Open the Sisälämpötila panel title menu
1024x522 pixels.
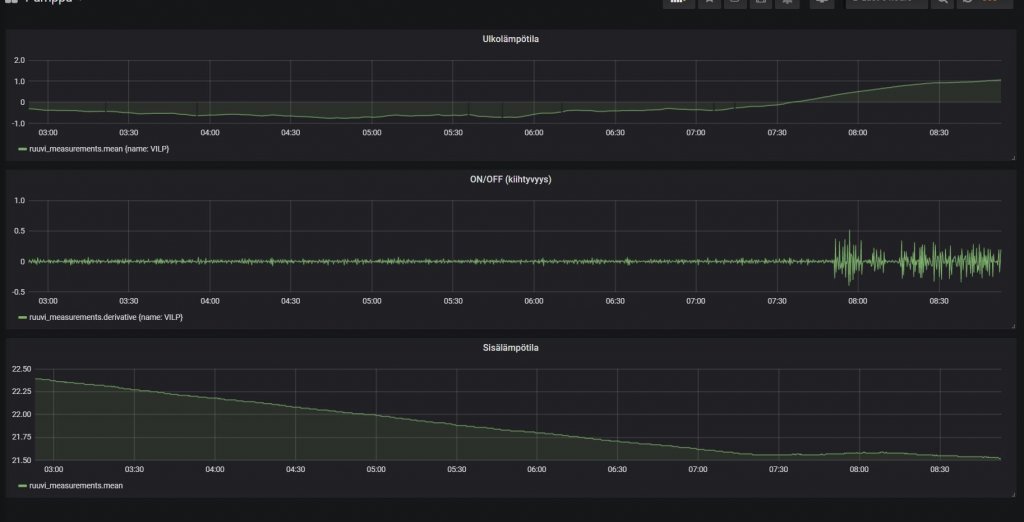click(x=511, y=348)
